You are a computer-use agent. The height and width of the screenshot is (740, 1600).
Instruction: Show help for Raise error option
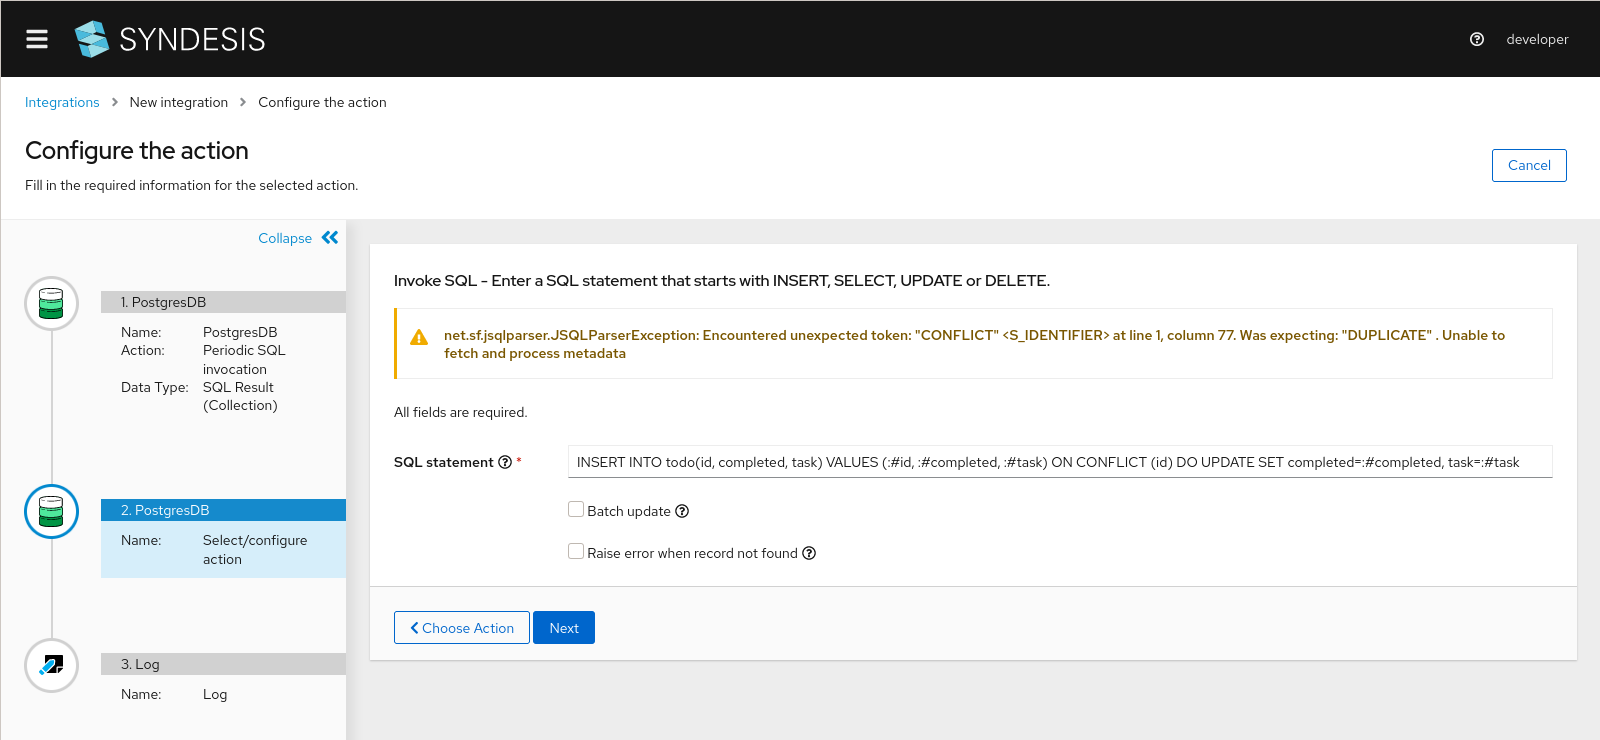[809, 553]
